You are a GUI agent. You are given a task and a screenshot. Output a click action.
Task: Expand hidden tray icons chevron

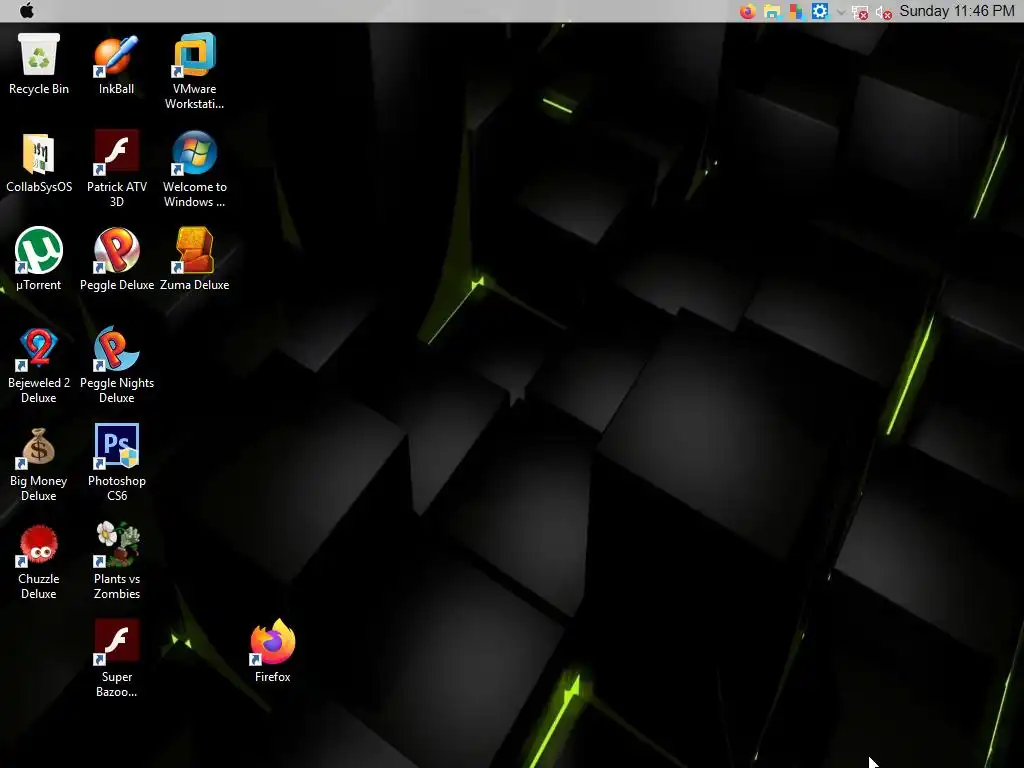[841, 12]
